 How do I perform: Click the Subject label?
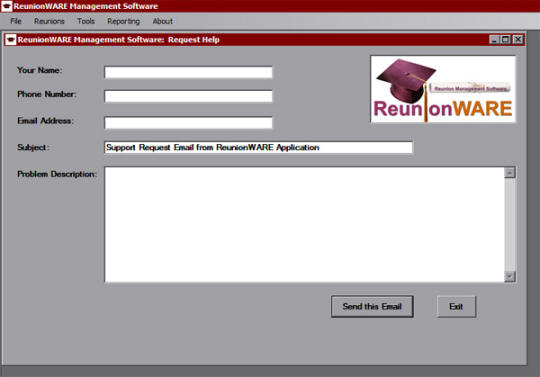33,147
